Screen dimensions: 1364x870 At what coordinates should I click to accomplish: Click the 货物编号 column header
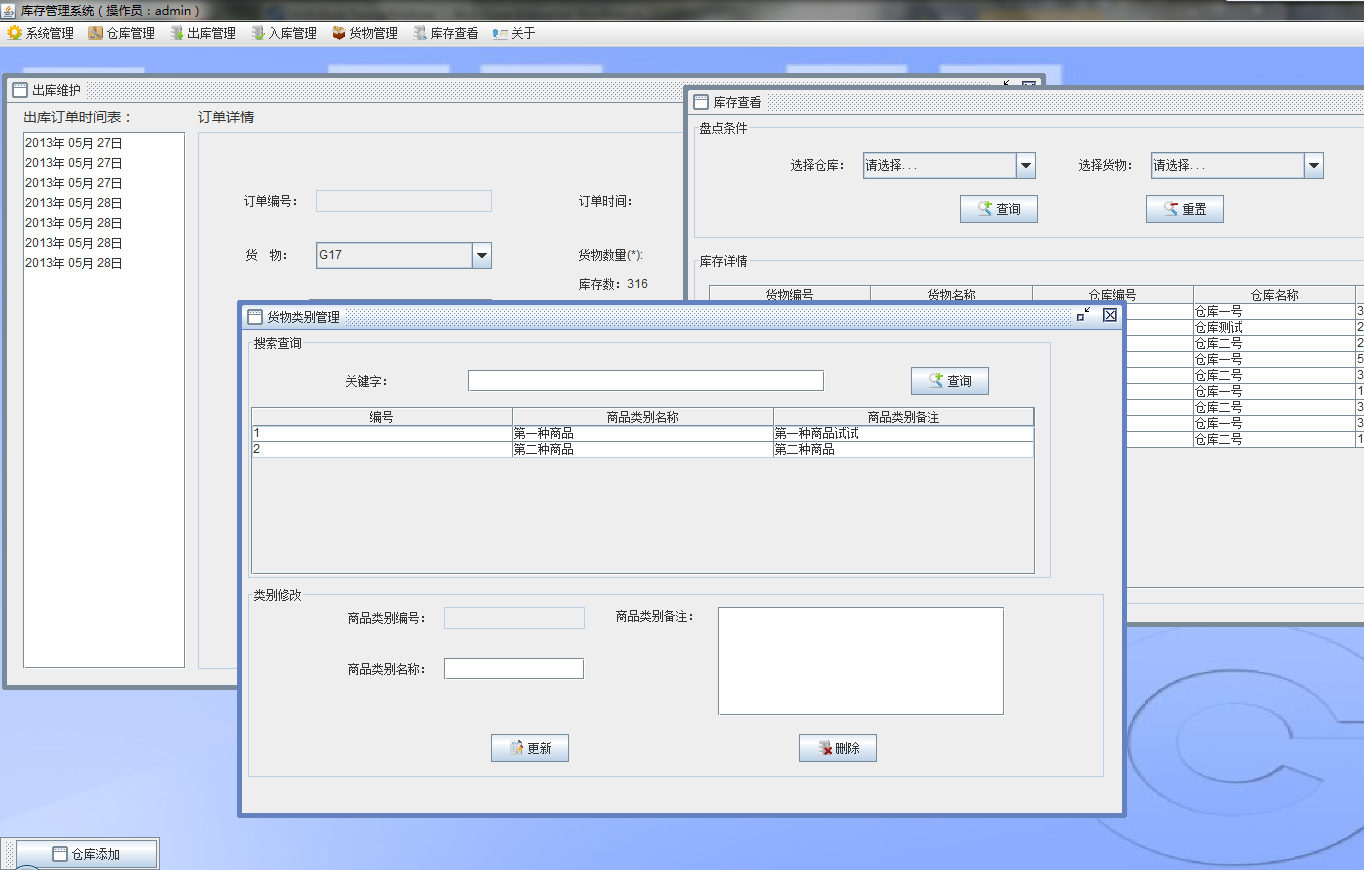(790, 295)
